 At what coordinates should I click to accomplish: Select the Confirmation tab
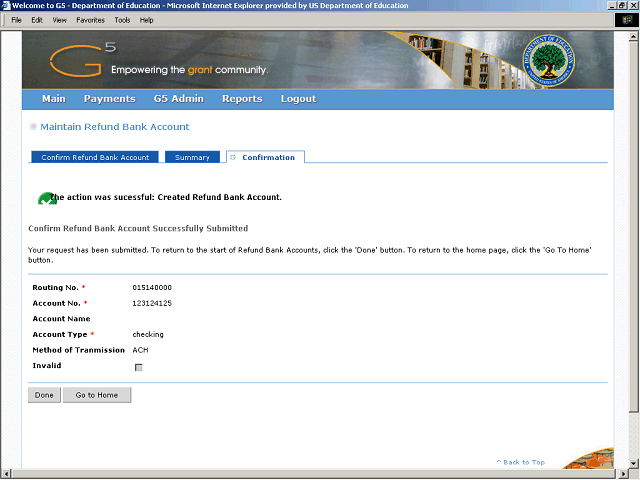click(265, 157)
